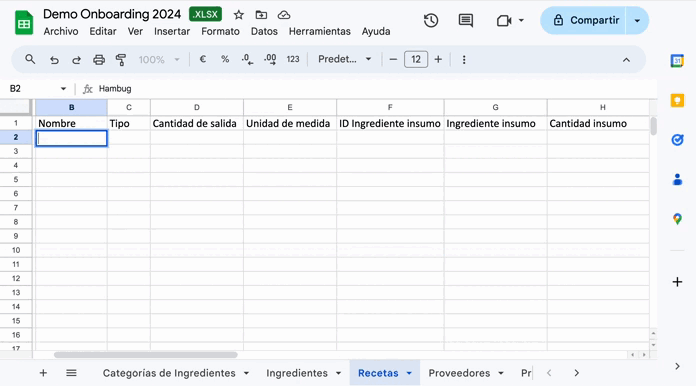The height and width of the screenshot is (386, 696).
Task: Redo the last action
Action: [x=76, y=59]
